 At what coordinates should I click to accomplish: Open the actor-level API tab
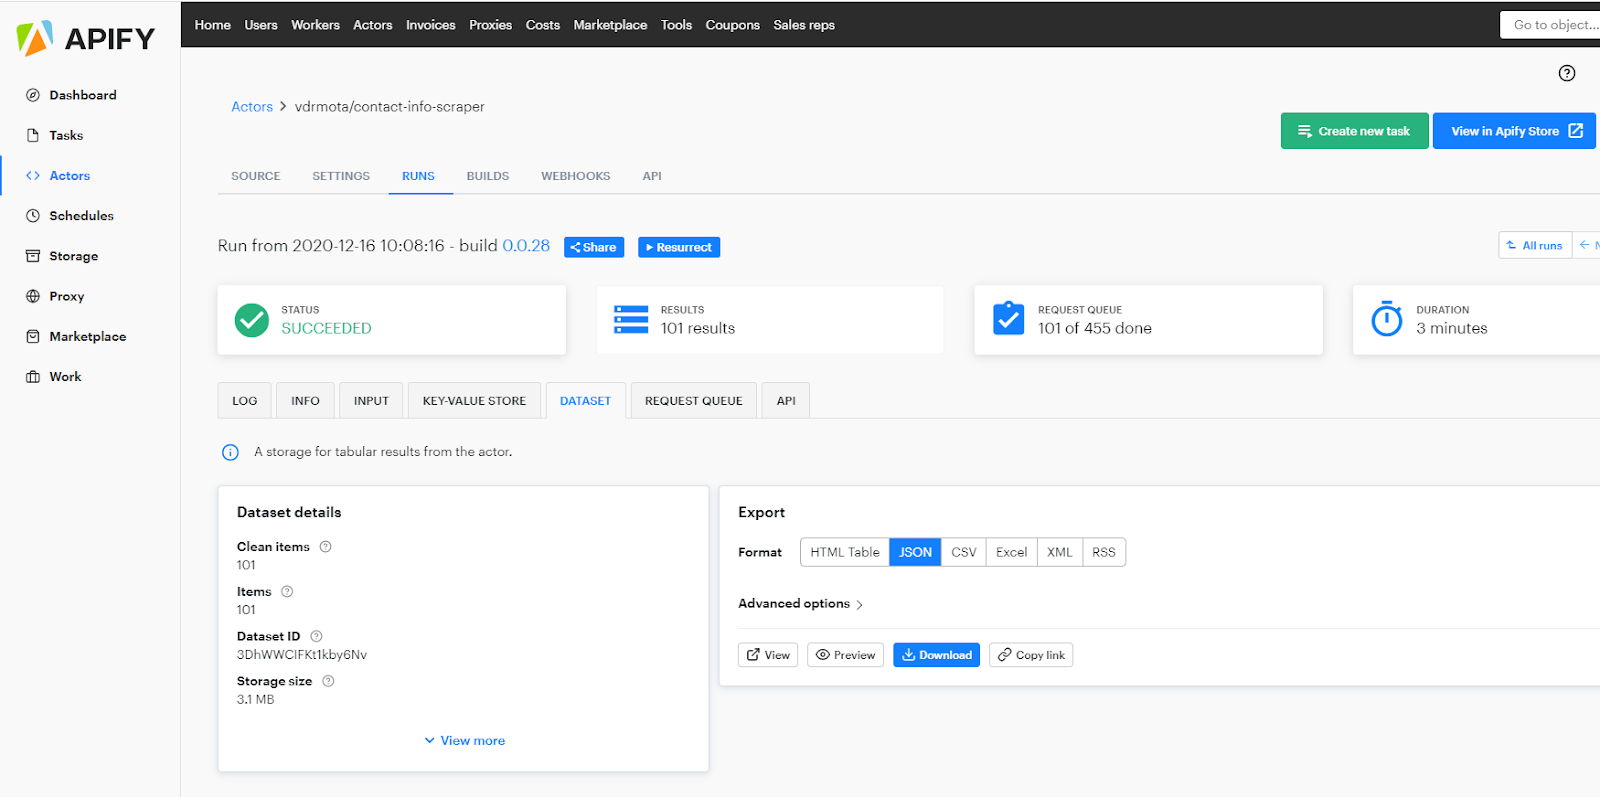[x=652, y=176]
